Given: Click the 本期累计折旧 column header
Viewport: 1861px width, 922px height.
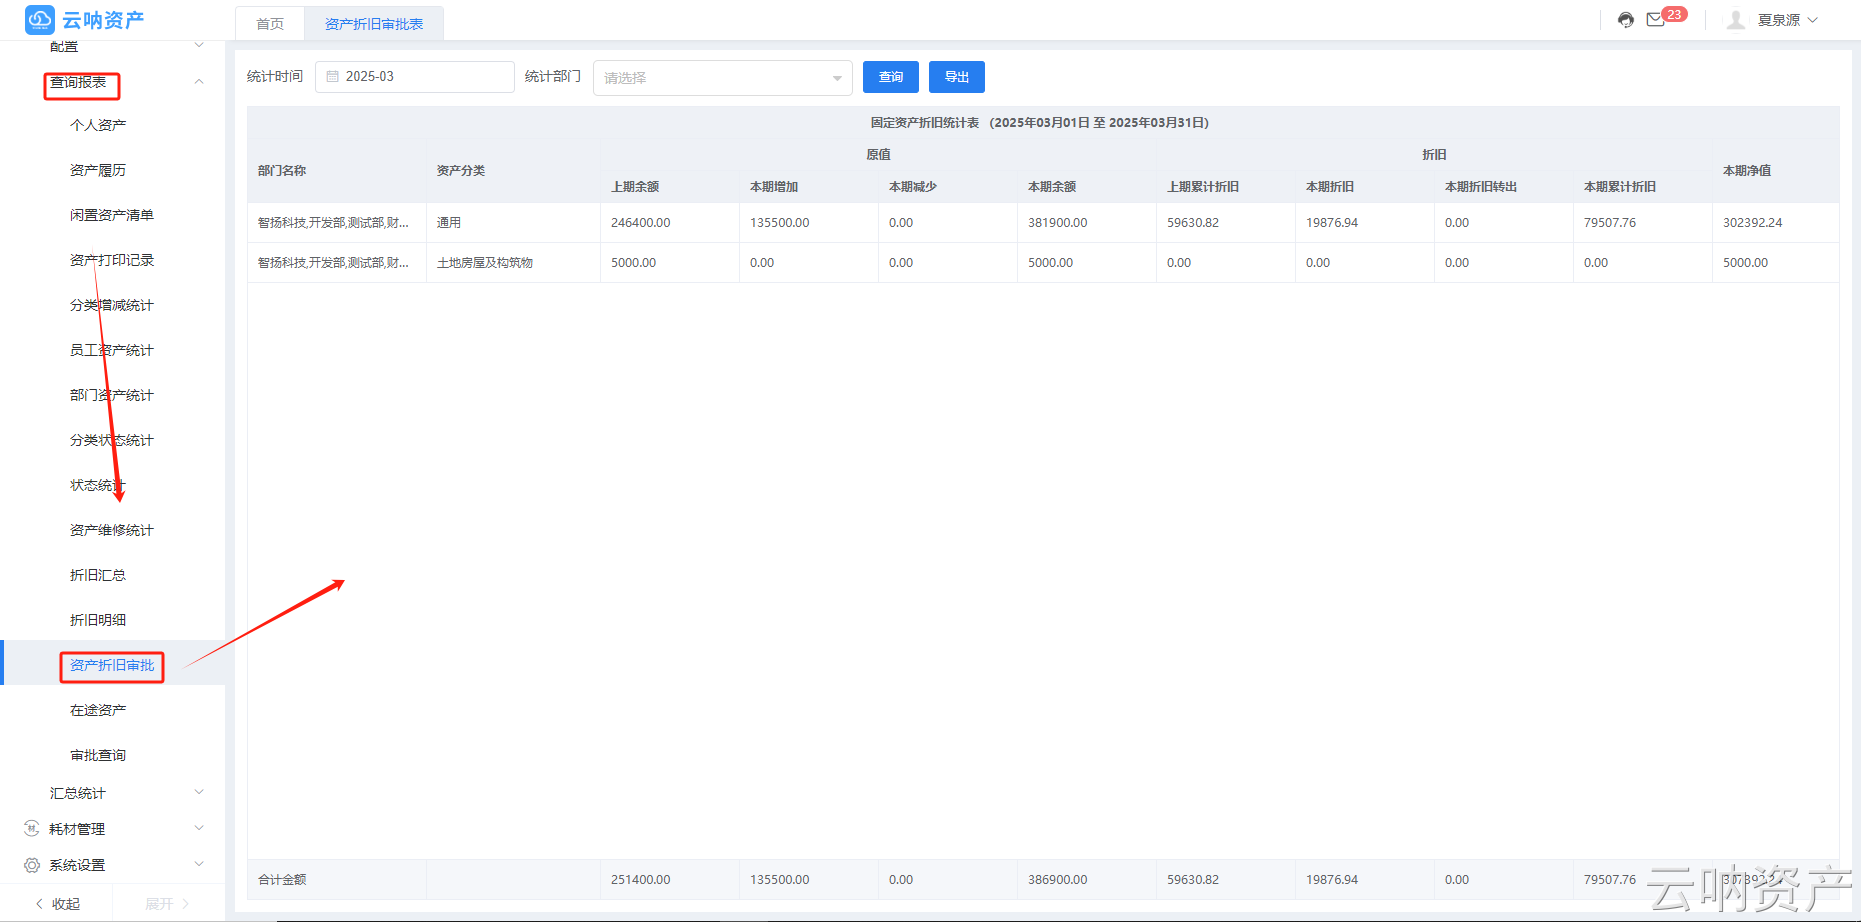Looking at the screenshot, I should [x=1620, y=187].
